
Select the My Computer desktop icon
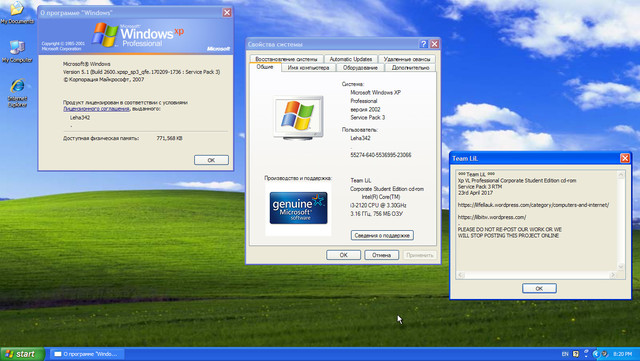17,51
